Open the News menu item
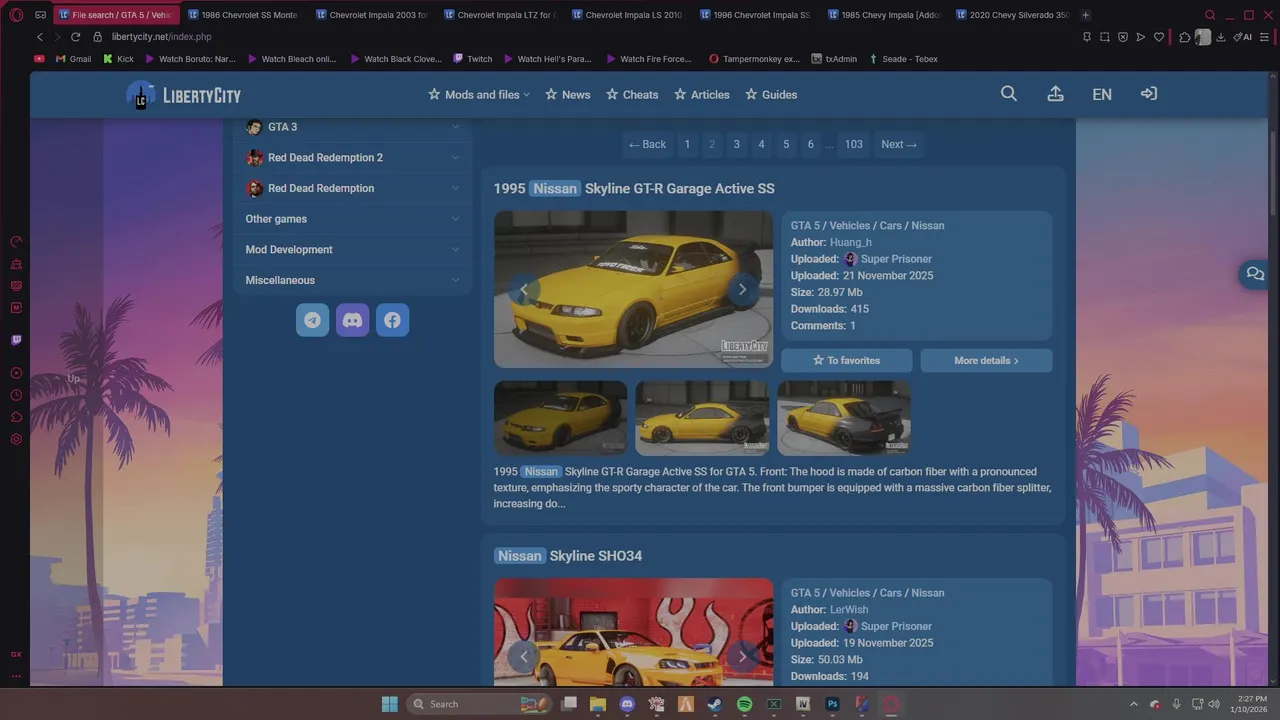Image resolution: width=1280 pixels, height=720 pixels. tap(568, 95)
